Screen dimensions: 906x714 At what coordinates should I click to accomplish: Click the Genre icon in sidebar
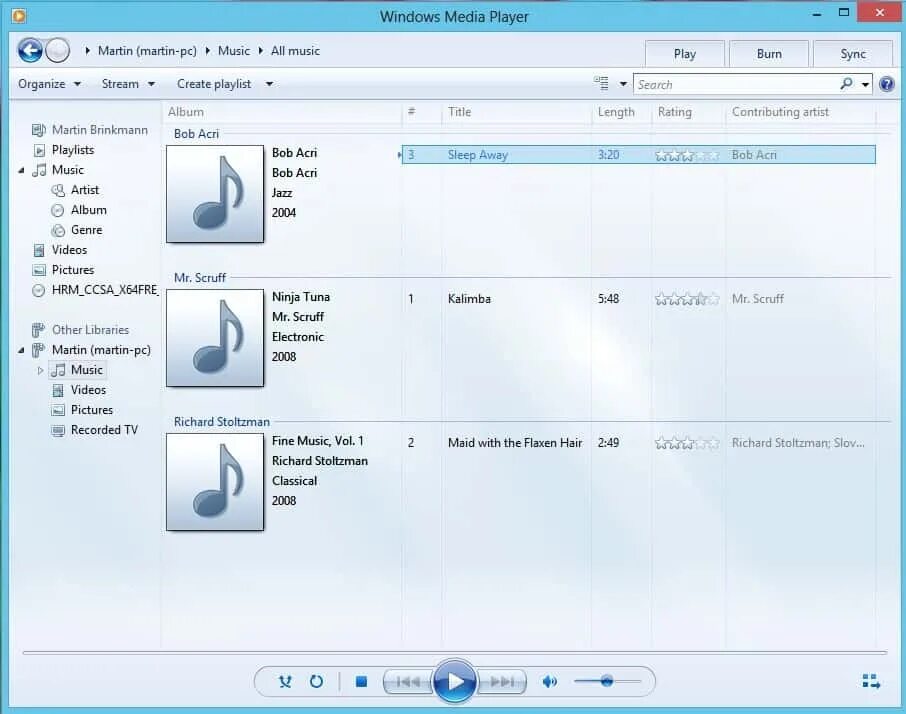pyautogui.click(x=58, y=230)
